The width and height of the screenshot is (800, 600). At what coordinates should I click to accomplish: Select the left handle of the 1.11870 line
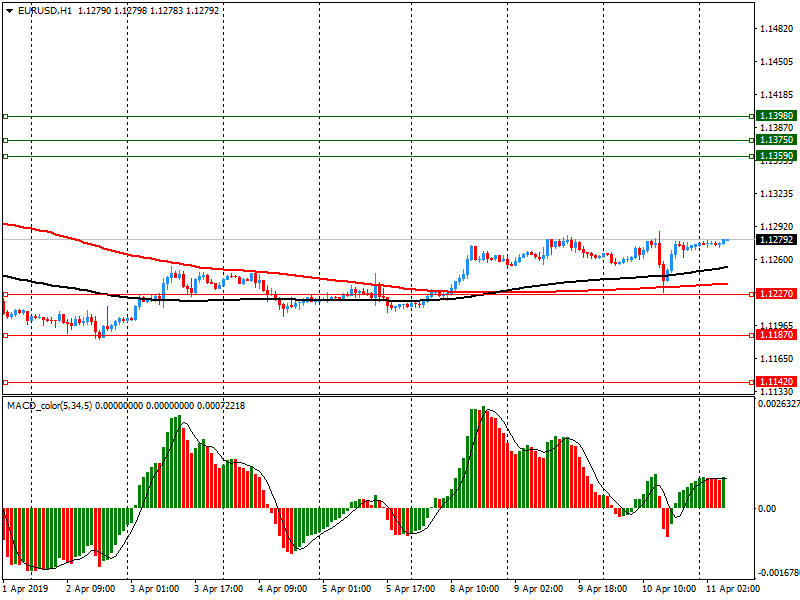coord(6,335)
